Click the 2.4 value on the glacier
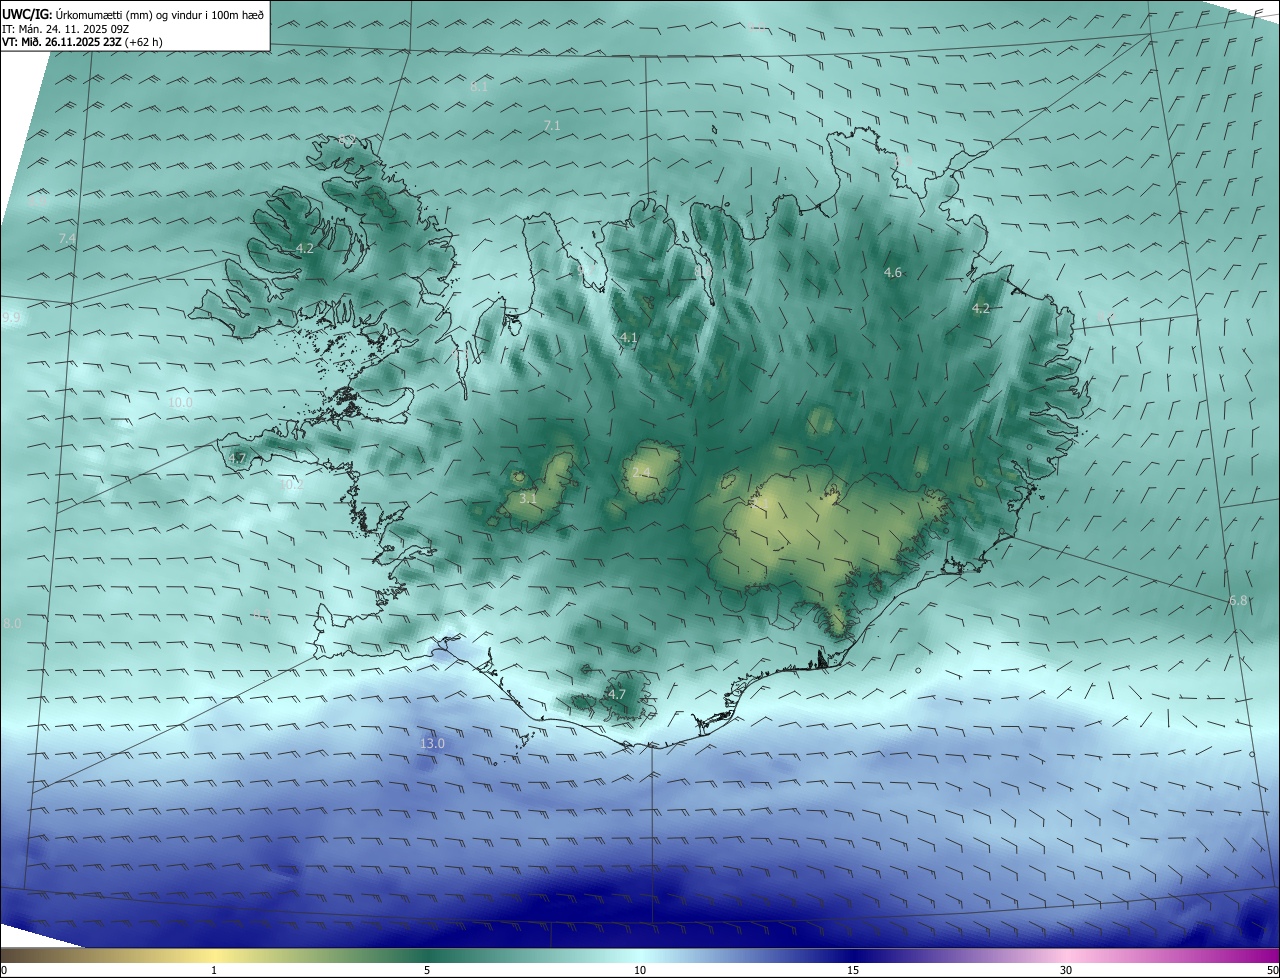Image resolution: width=1280 pixels, height=978 pixels. coord(641,472)
